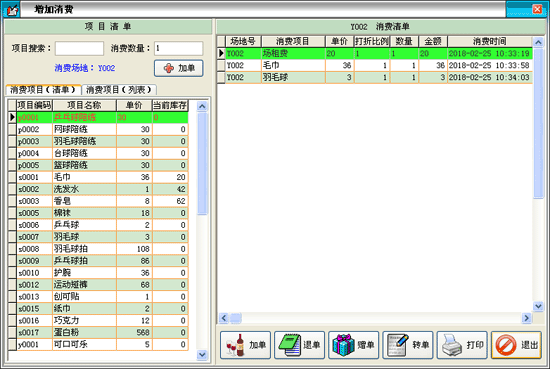Click the green notebook 退单 button
This screenshot has height=369, width=550.
[x=300, y=345]
